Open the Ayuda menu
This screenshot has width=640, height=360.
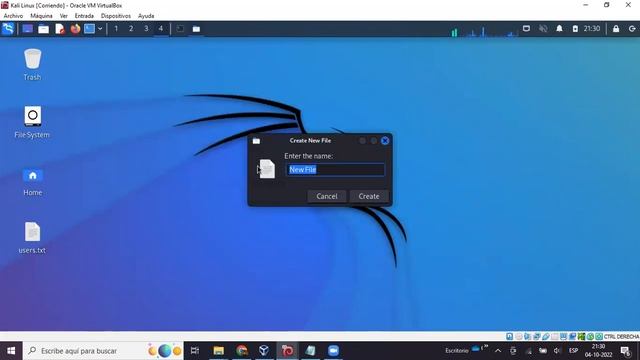click(x=146, y=16)
